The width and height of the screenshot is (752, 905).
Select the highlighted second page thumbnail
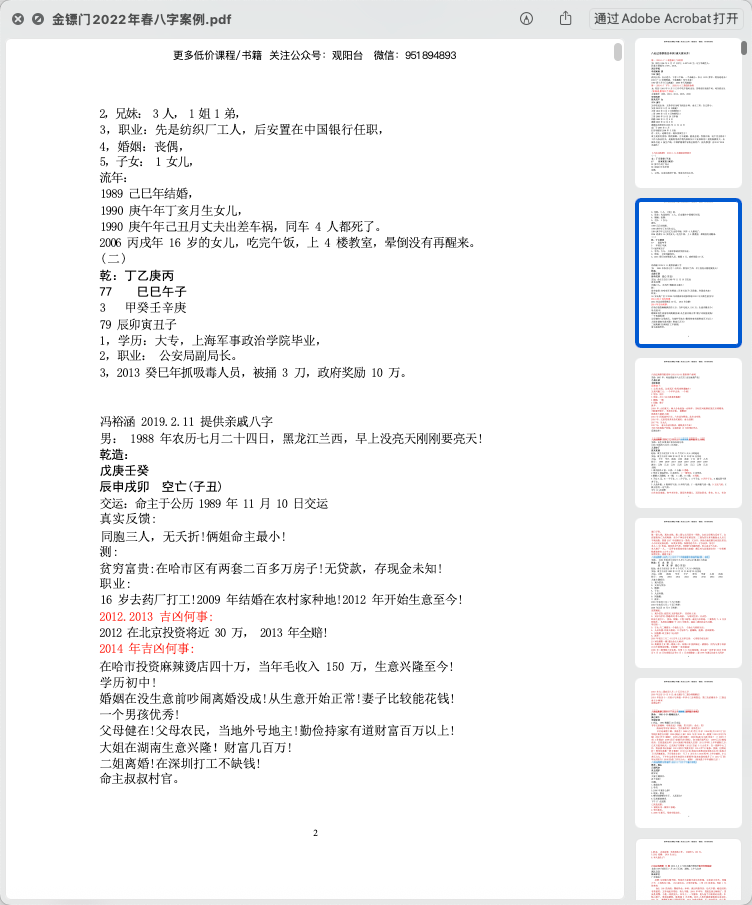coord(688,272)
